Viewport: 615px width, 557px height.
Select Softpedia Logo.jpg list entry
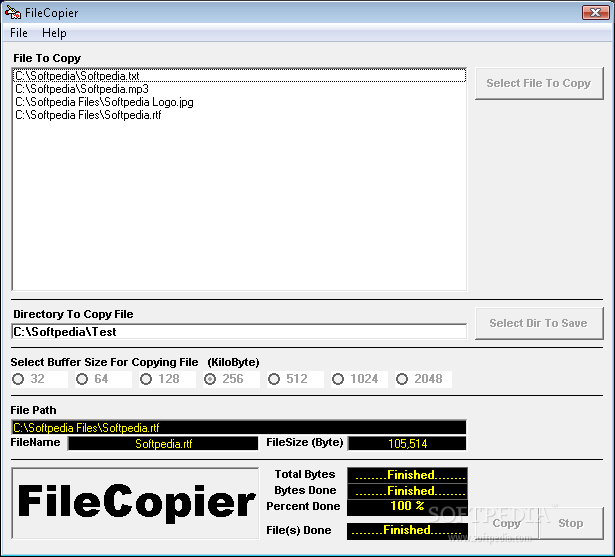[240, 102]
